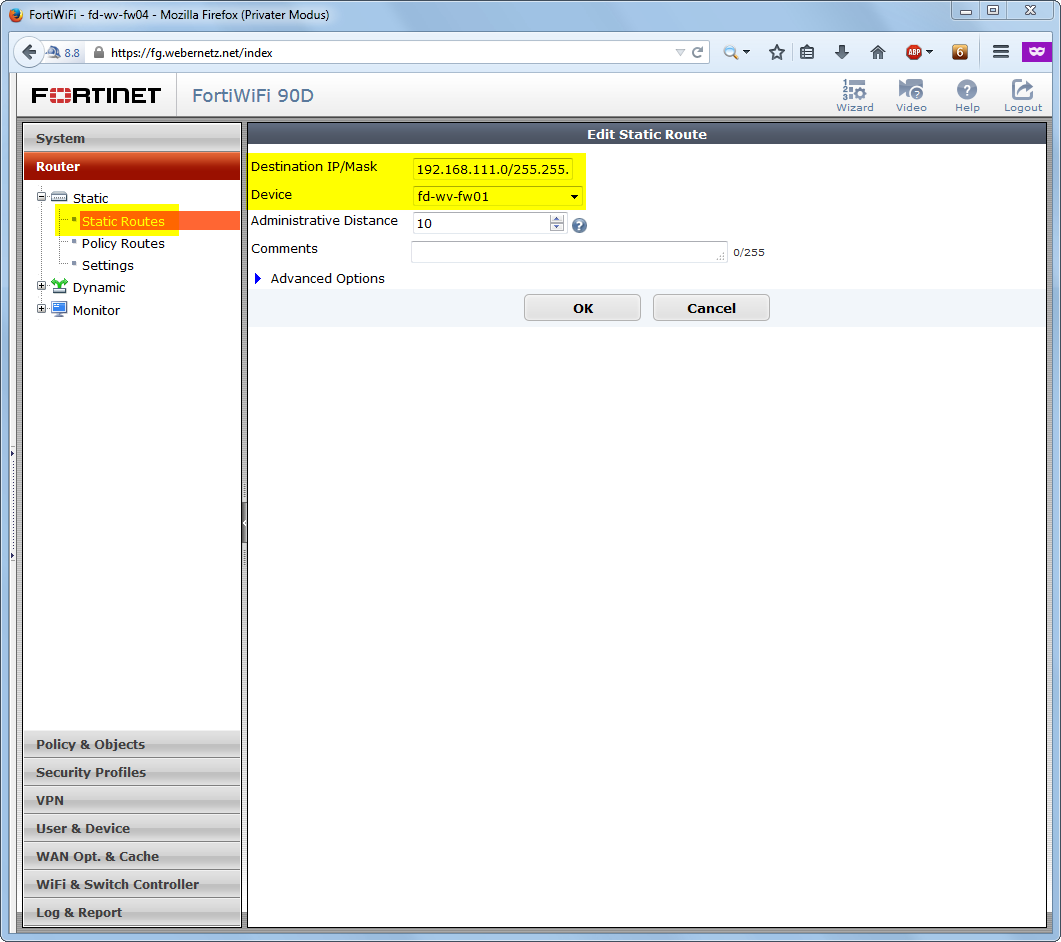Open the Security Profiles section
Screen dimensions: 1061x942
132,772
